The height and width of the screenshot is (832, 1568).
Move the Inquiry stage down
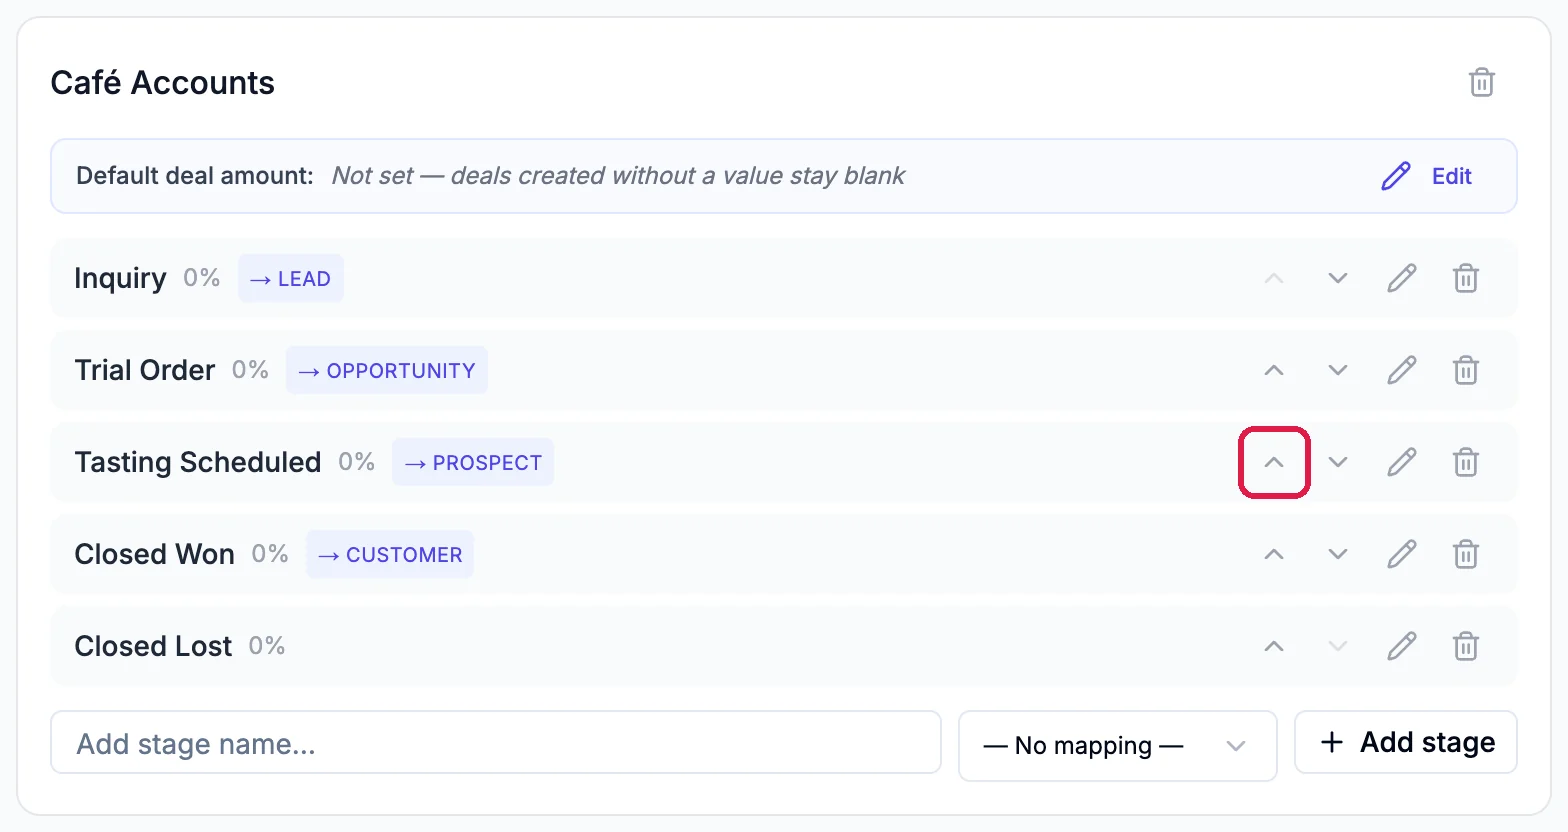tap(1338, 278)
